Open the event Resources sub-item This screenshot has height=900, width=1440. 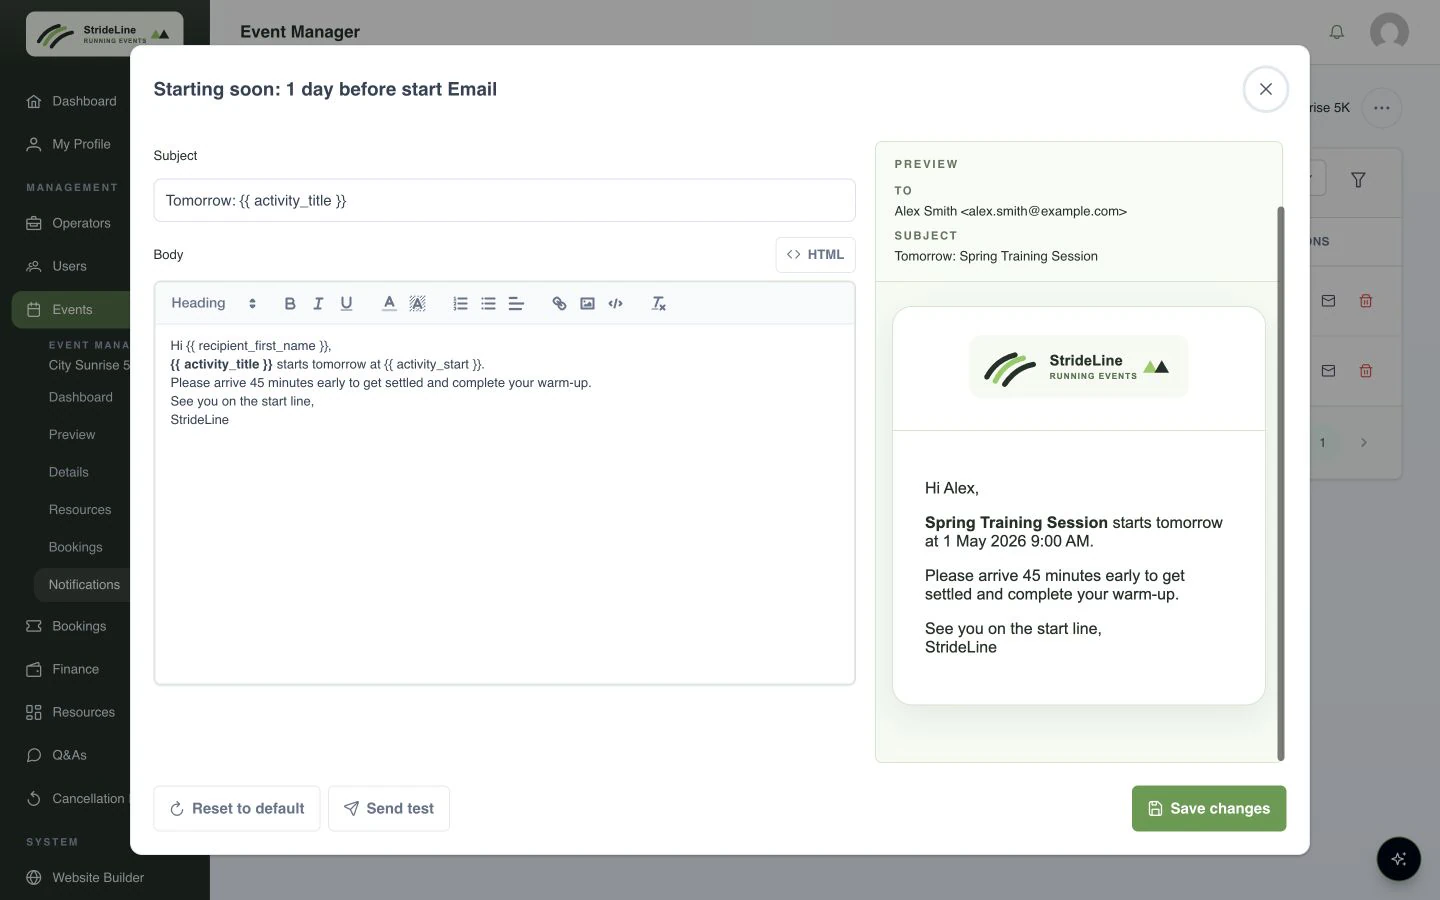(x=80, y=510)
